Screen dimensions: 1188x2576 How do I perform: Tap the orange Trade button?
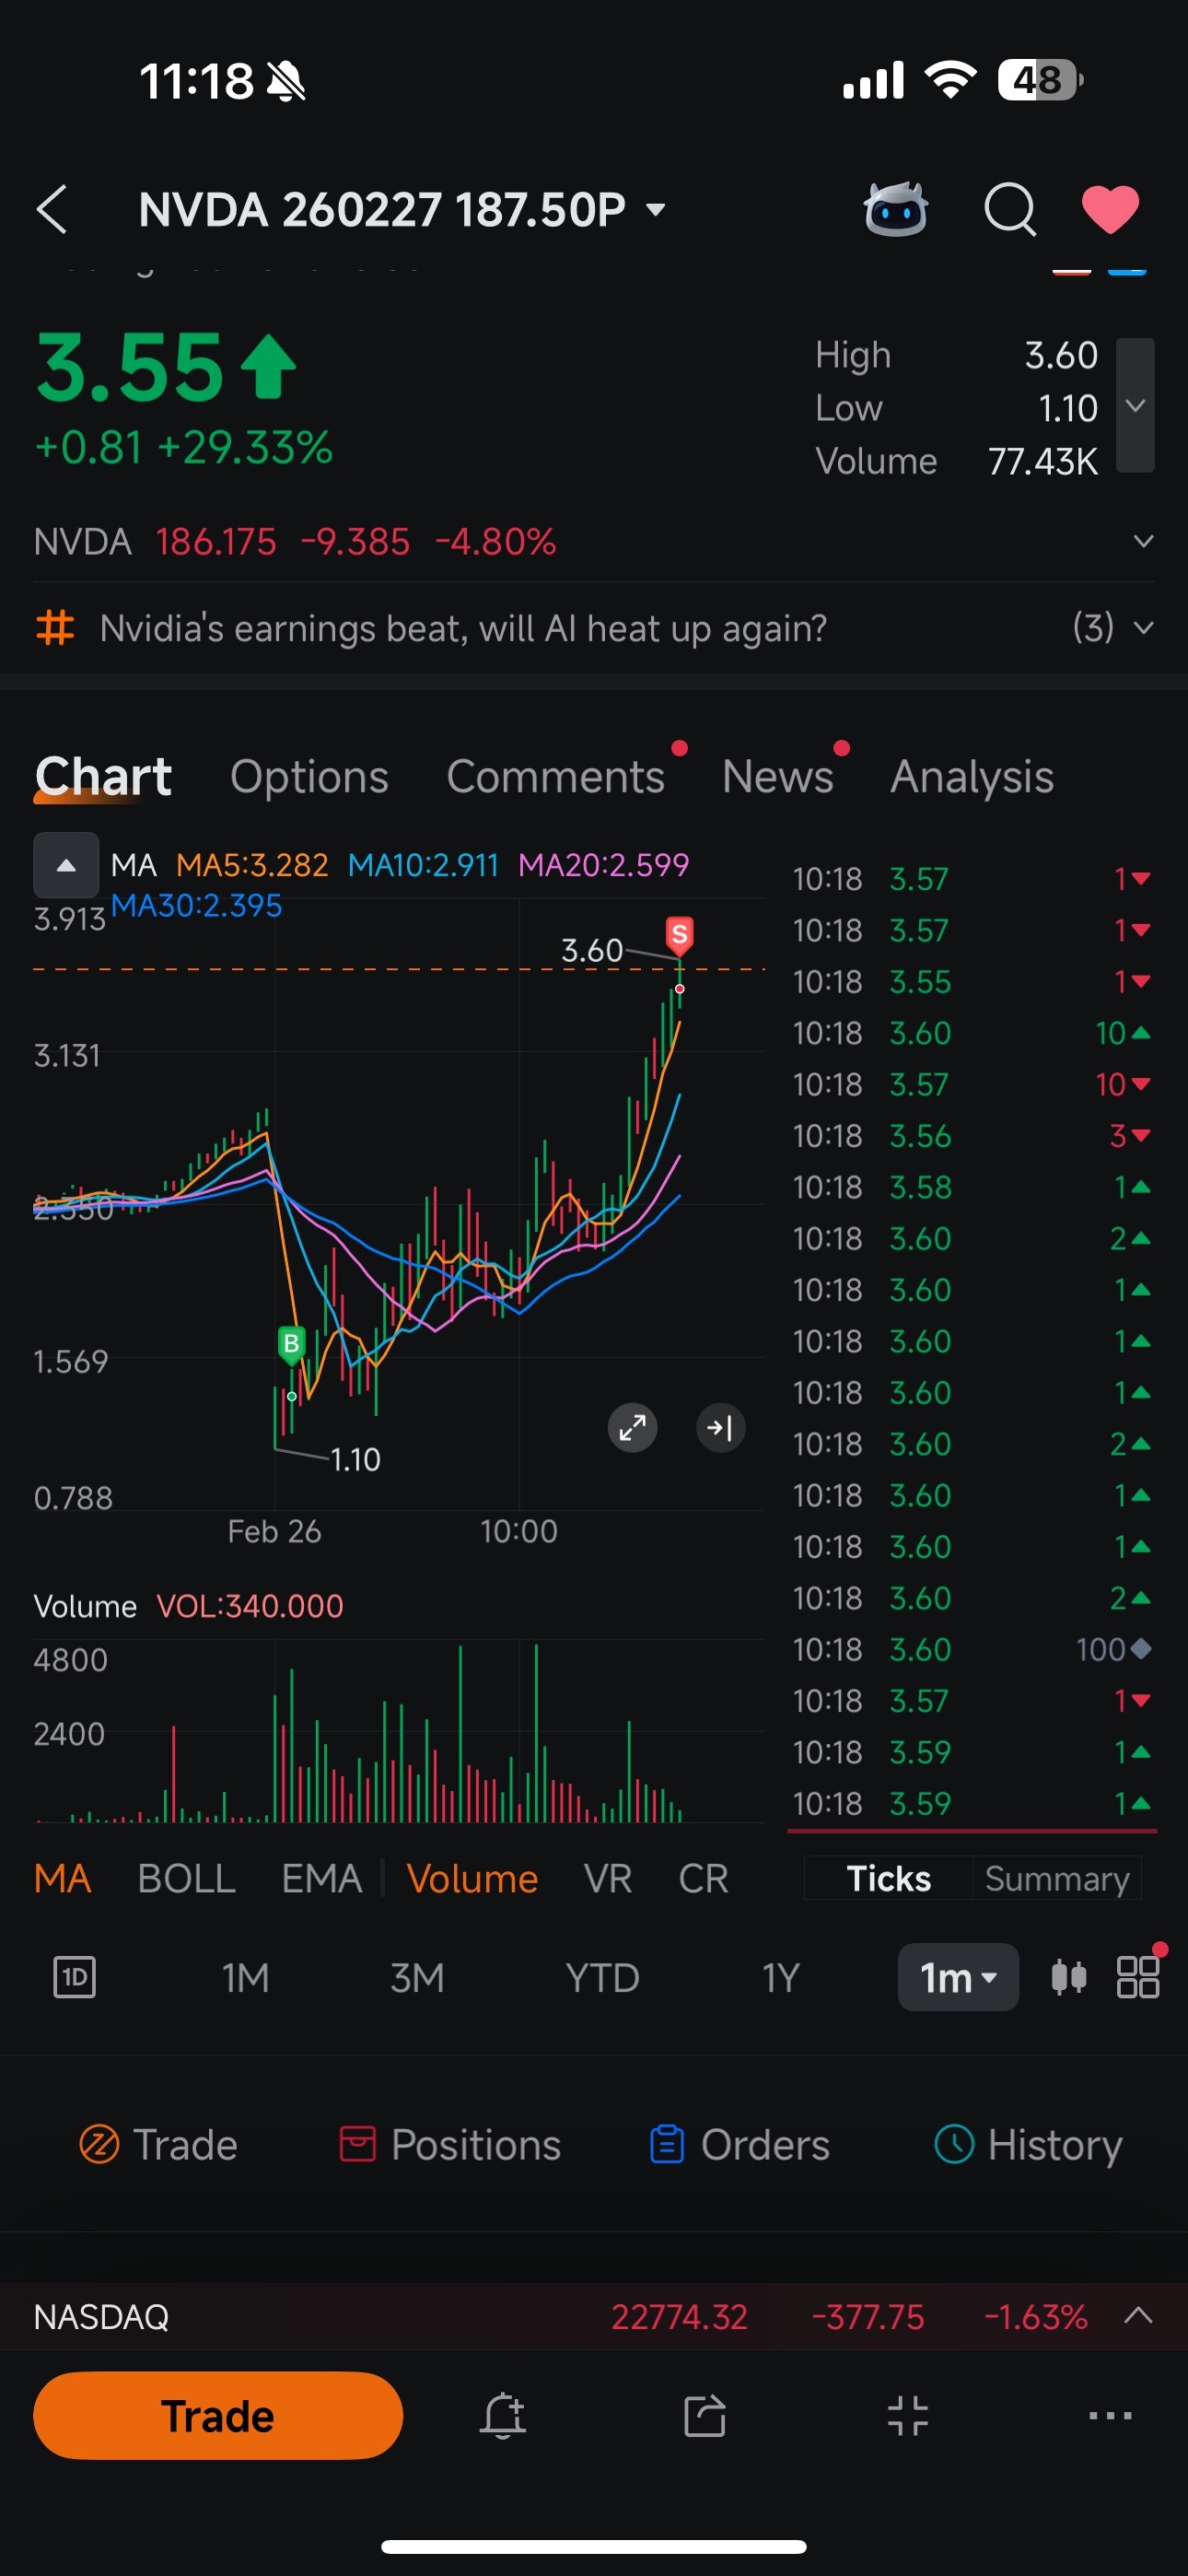pyautogui.click(x=218, y=2415)
